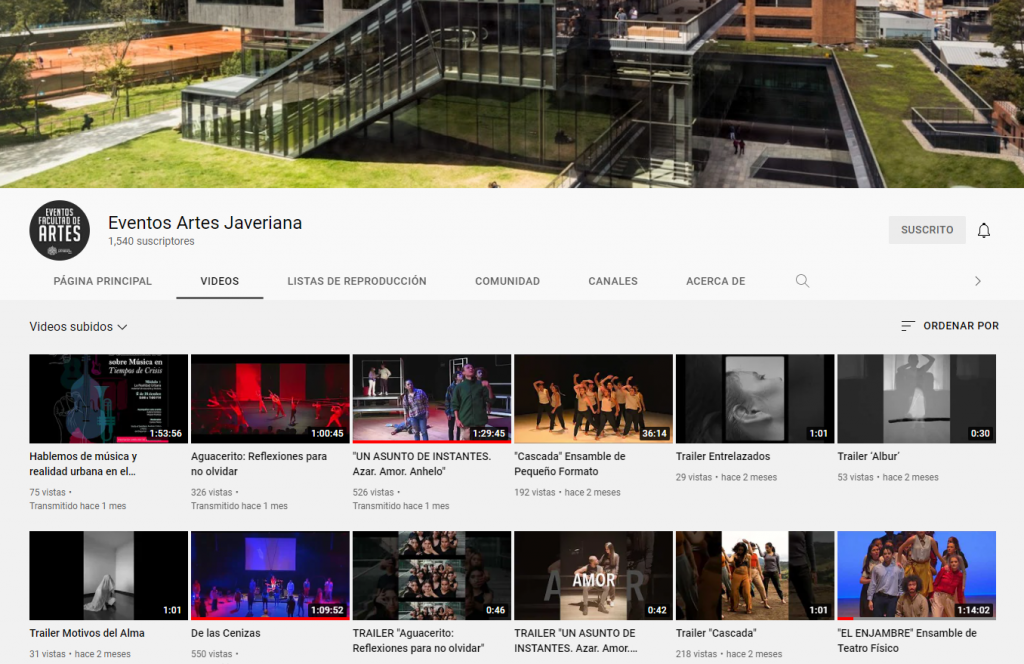Open the Listas de Reproducción tab

(x=357, y=281)
